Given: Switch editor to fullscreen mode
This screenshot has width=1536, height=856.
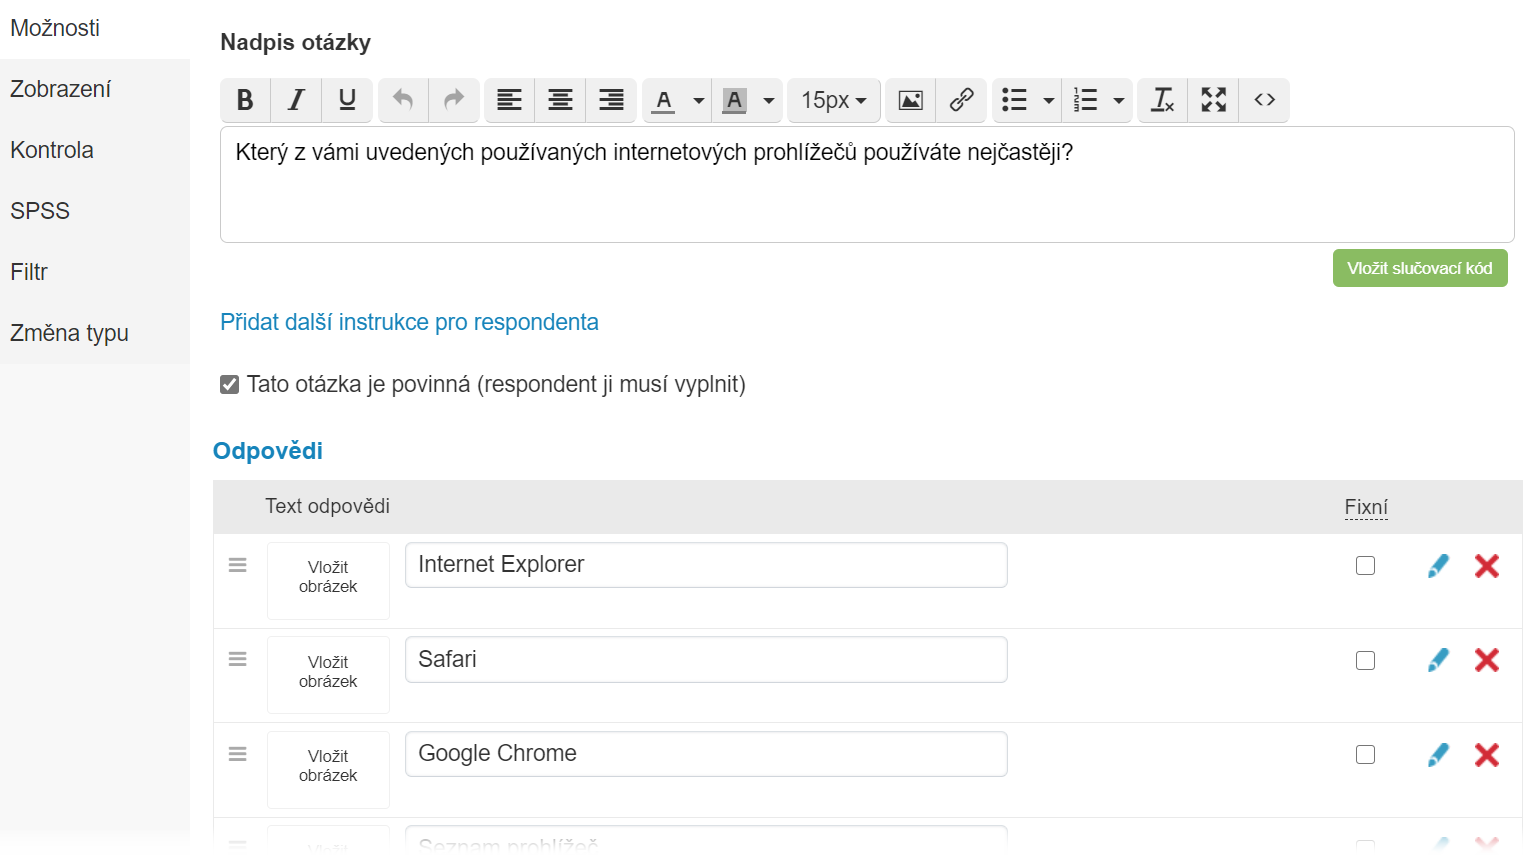Looking at the screenshot, I should click(1214, 100).
